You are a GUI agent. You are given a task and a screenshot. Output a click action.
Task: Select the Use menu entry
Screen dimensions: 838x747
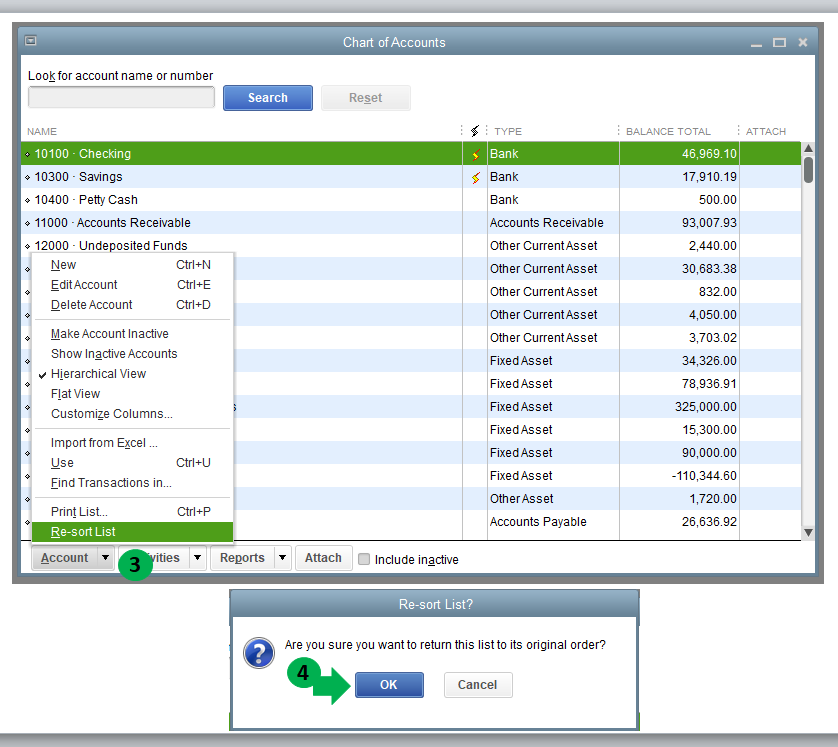click(133, 463)
